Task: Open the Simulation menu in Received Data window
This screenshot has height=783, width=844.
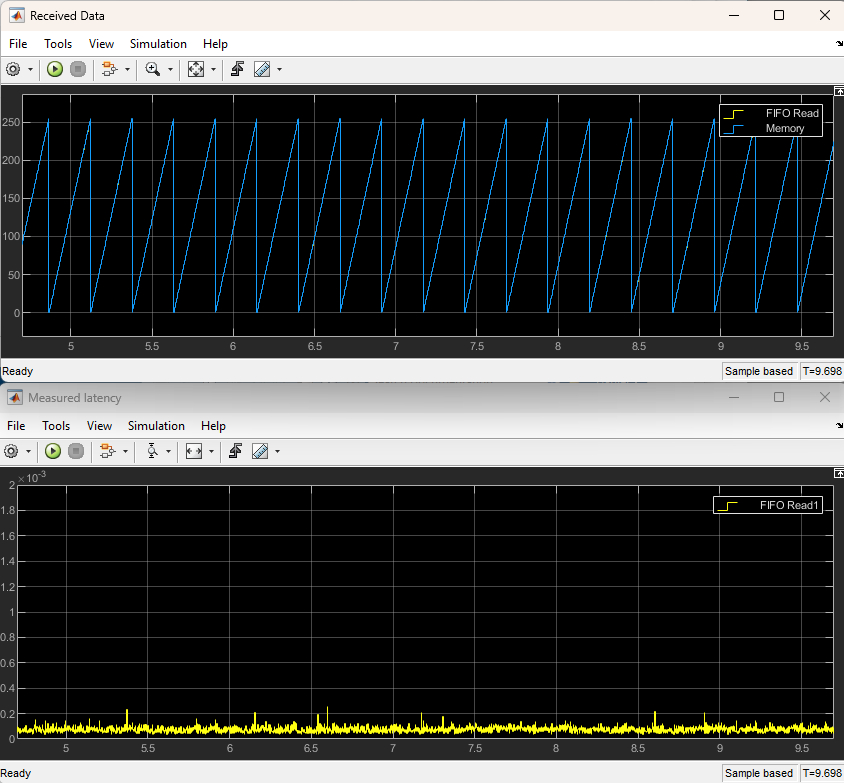Action: click(158, 44)
